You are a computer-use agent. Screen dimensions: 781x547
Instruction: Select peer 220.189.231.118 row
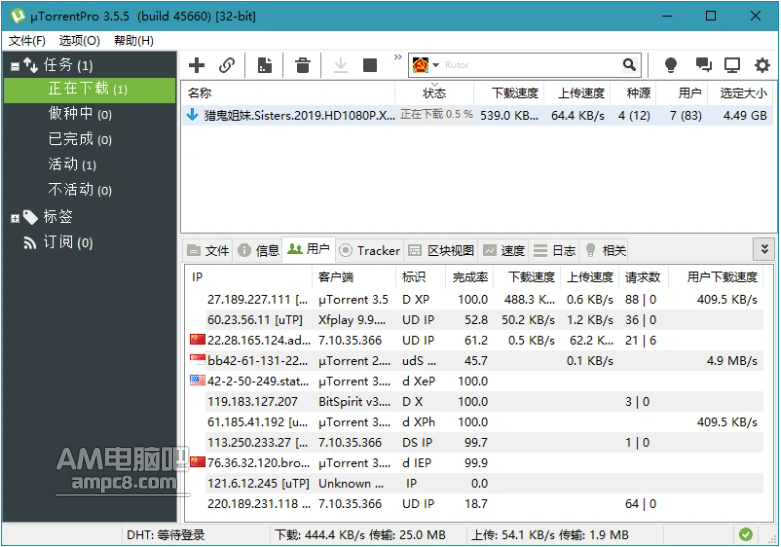[x=475, y=504]
